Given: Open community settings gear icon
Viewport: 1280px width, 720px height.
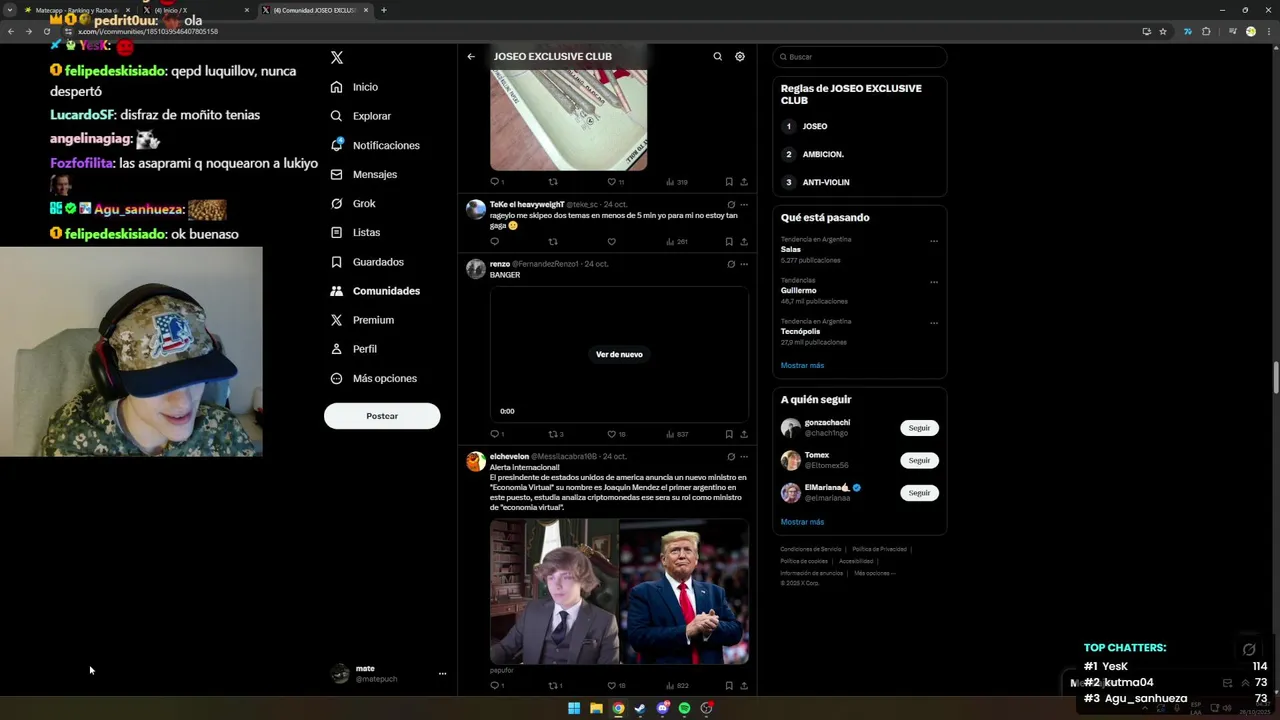Looking at the screenshot, I should 740,57.
